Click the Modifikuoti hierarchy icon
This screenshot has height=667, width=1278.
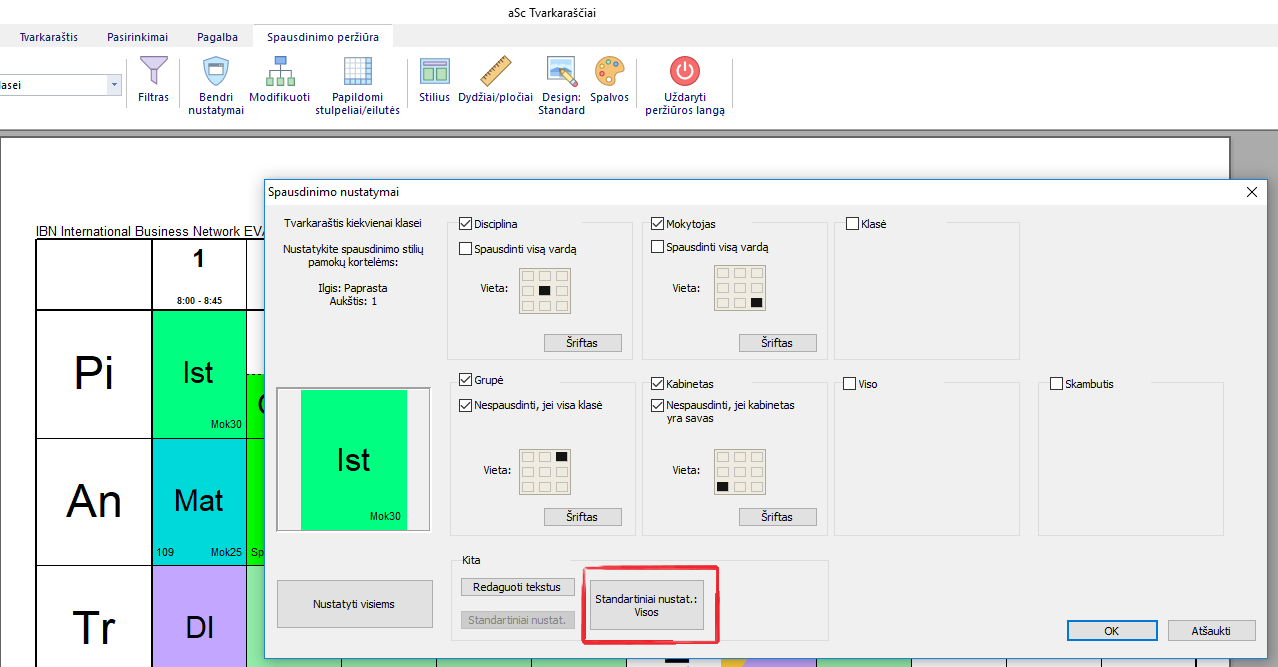[x=280, y=72]
